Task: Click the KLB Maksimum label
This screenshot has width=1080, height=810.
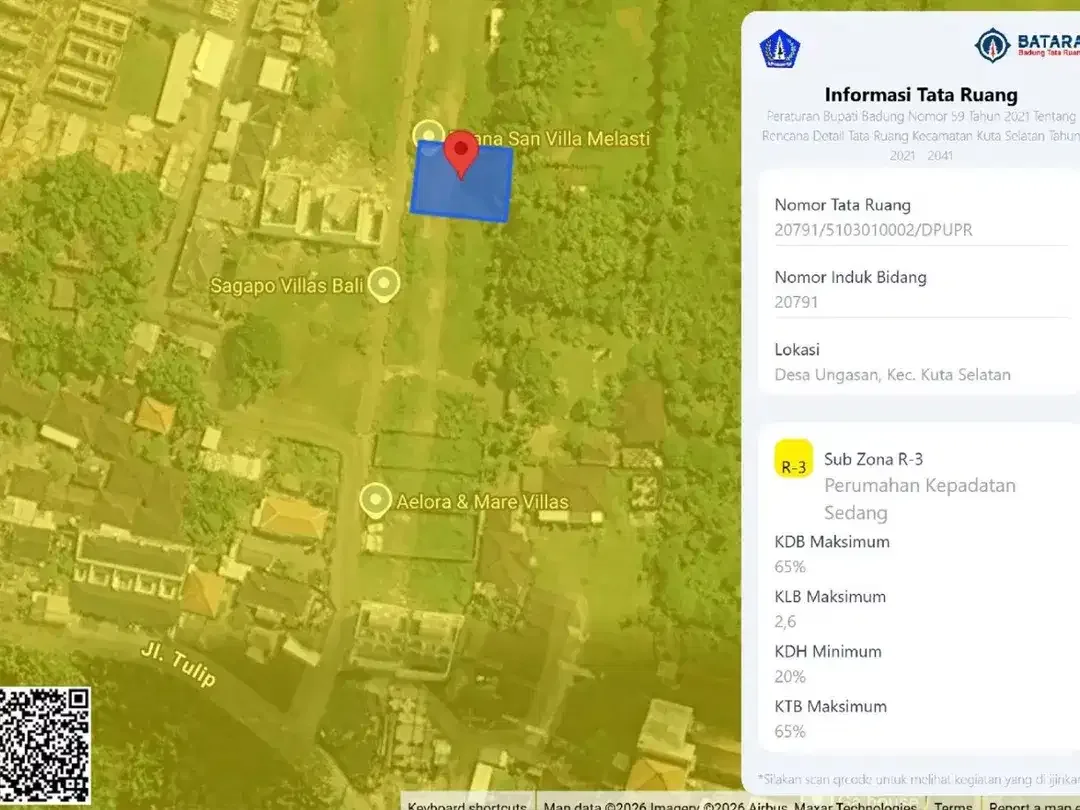Action: [x=830, y=596]
